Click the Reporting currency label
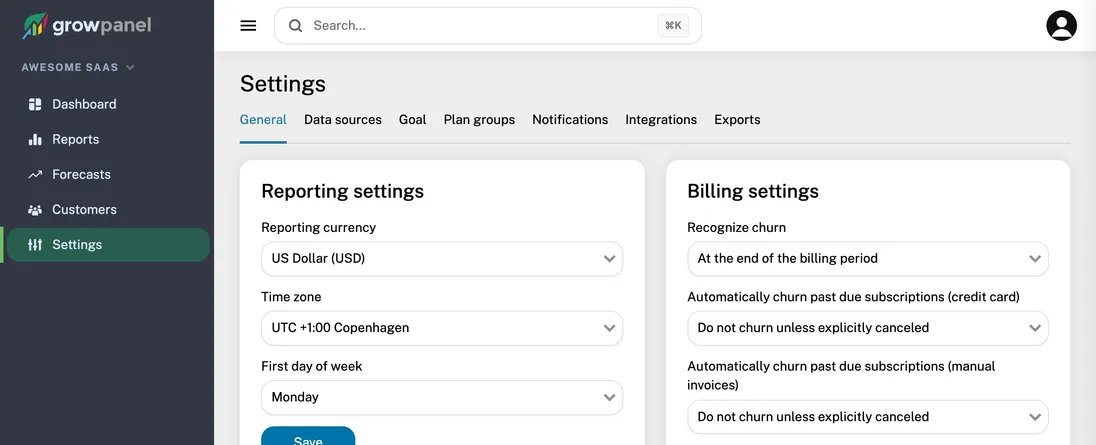This screenshot has height=445, width=1096. pyautogui.click(x=319, y=227)
